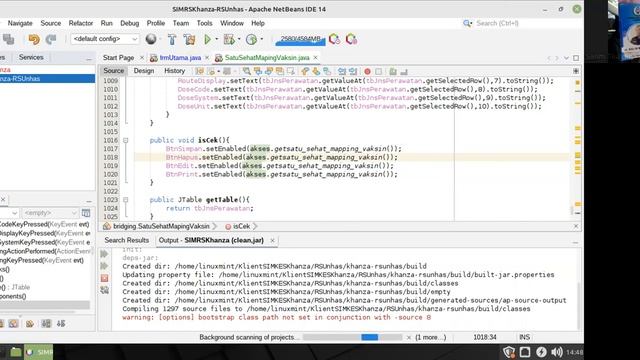Switch to the Services tab
Screen dimensions: 640x360
31,57
